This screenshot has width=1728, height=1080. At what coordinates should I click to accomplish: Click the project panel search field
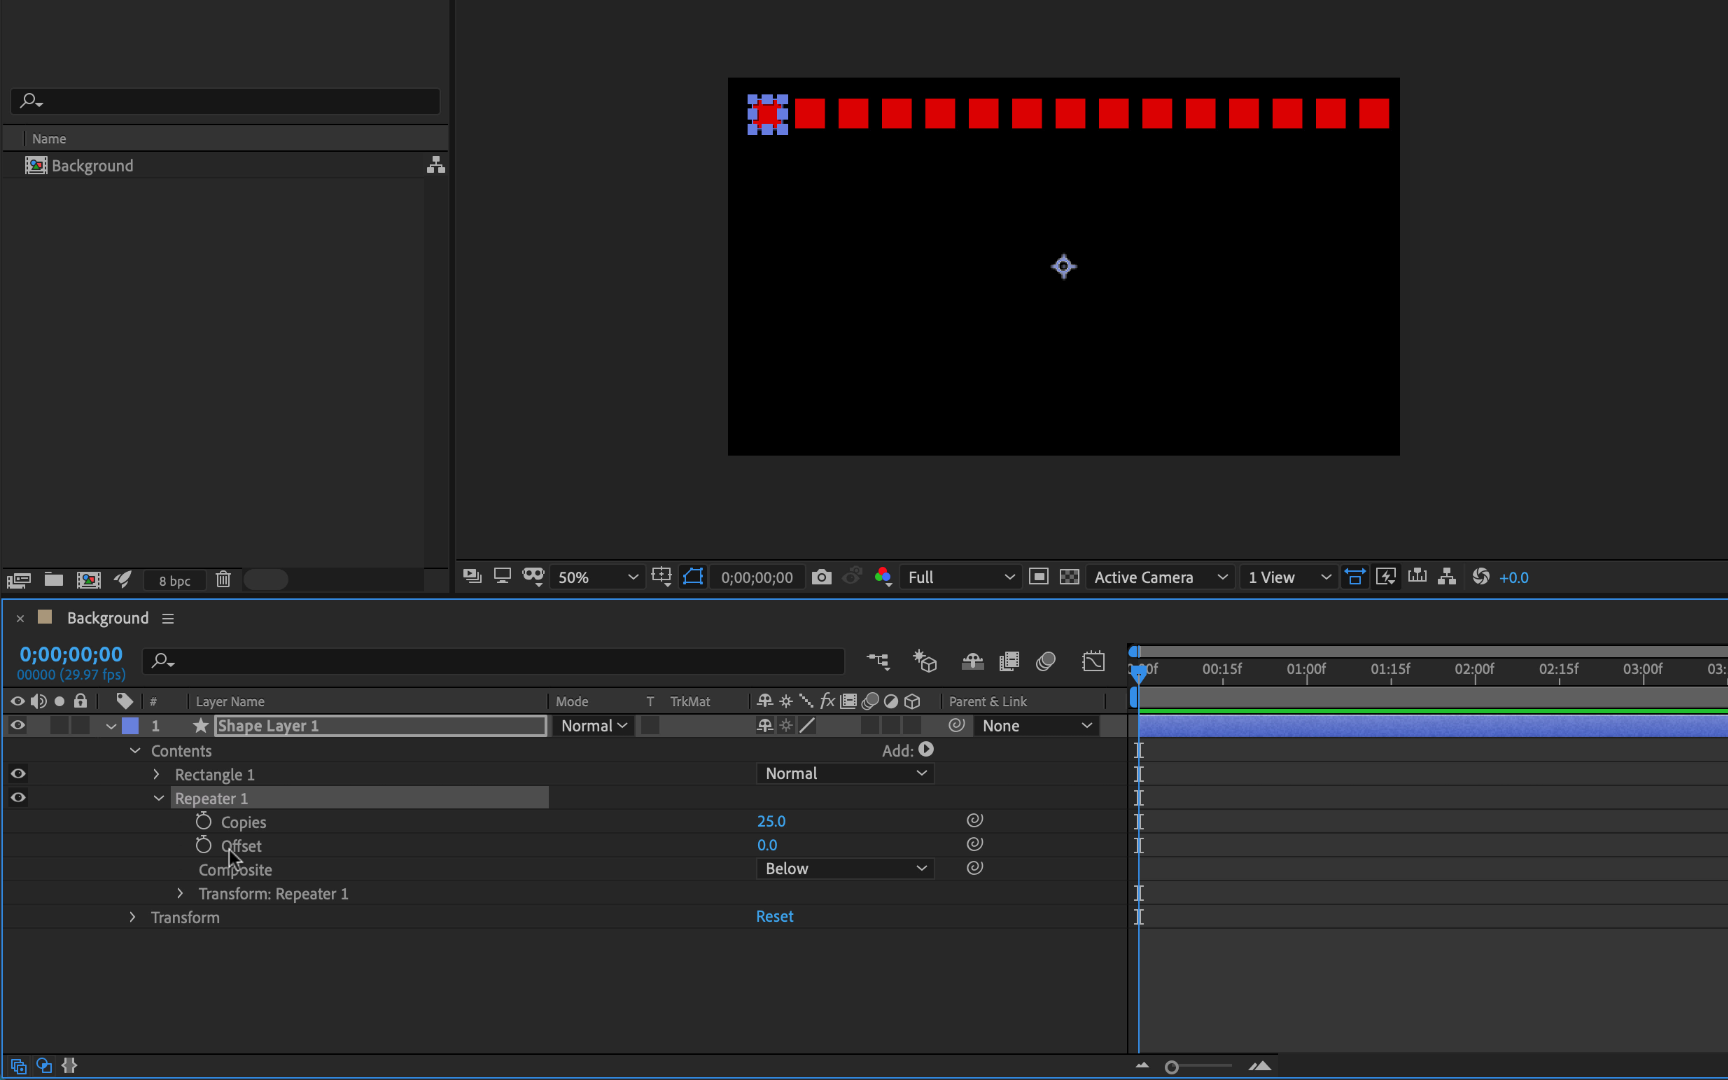225,101
